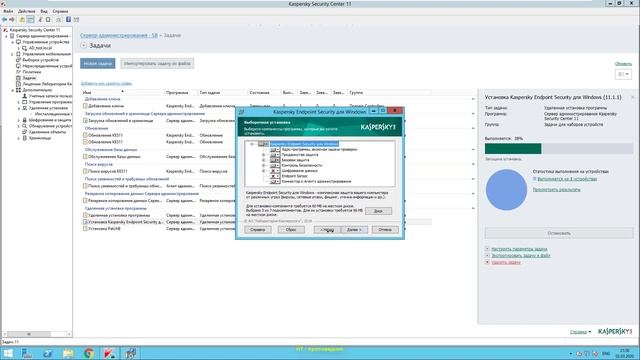The height and width of the screenshot is (360, 640).
Task: Open Настроить параметры задачи link
Action: 519,249
